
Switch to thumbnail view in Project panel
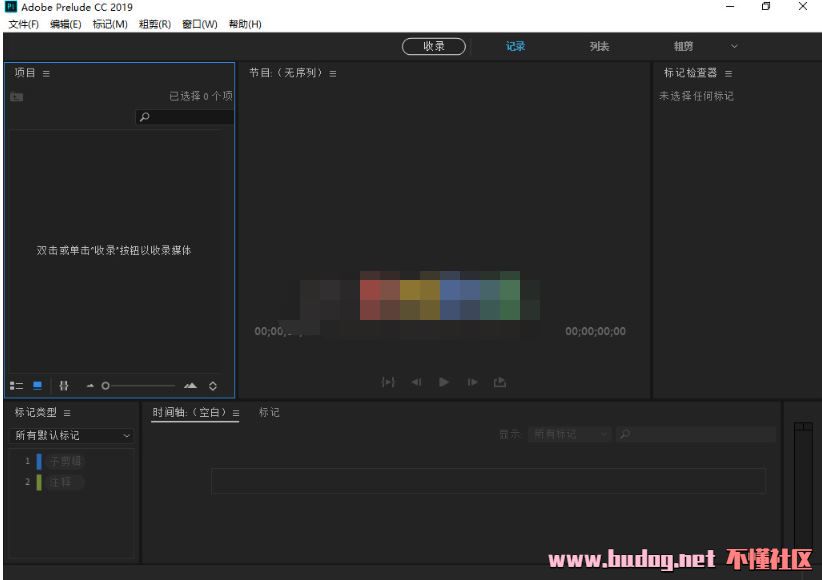pyautogui.click(x=38, y=386)
